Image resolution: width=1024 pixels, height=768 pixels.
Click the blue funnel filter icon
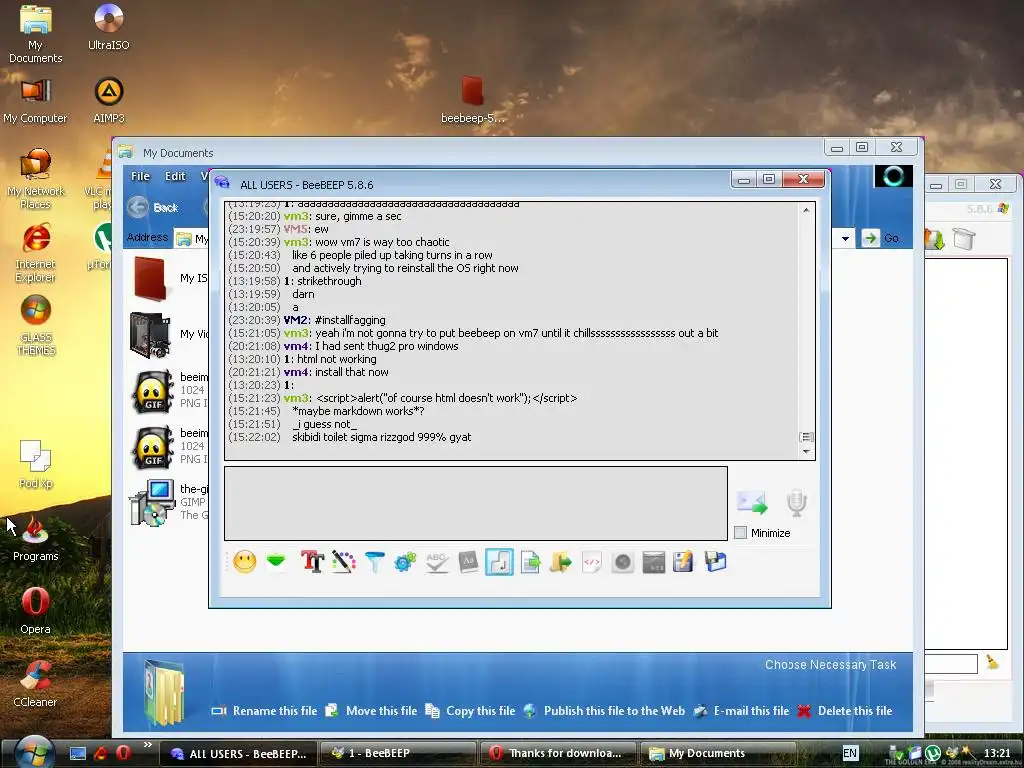click(x=375, y=562)
